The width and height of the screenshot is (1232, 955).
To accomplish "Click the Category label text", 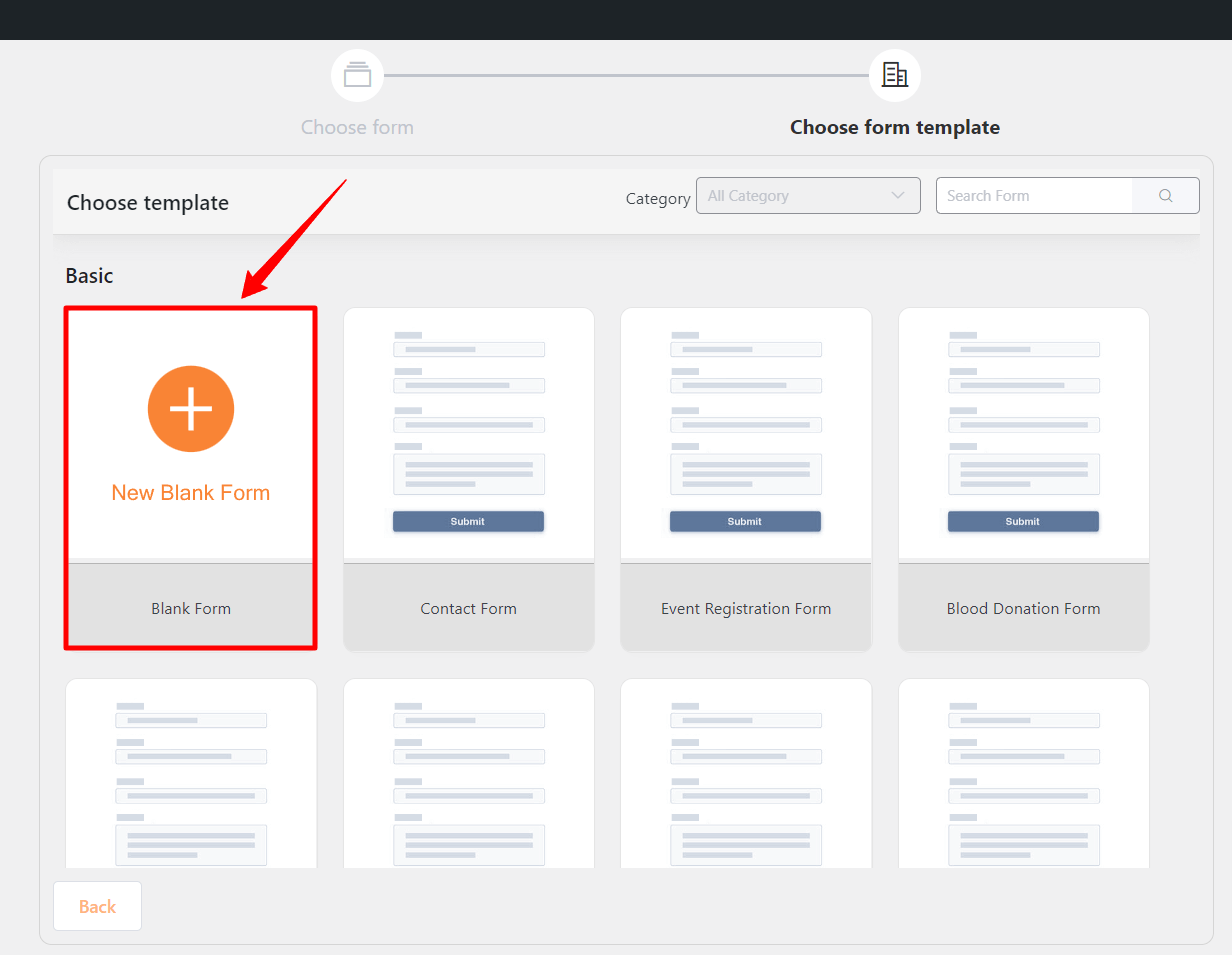I will coord(658,198).
